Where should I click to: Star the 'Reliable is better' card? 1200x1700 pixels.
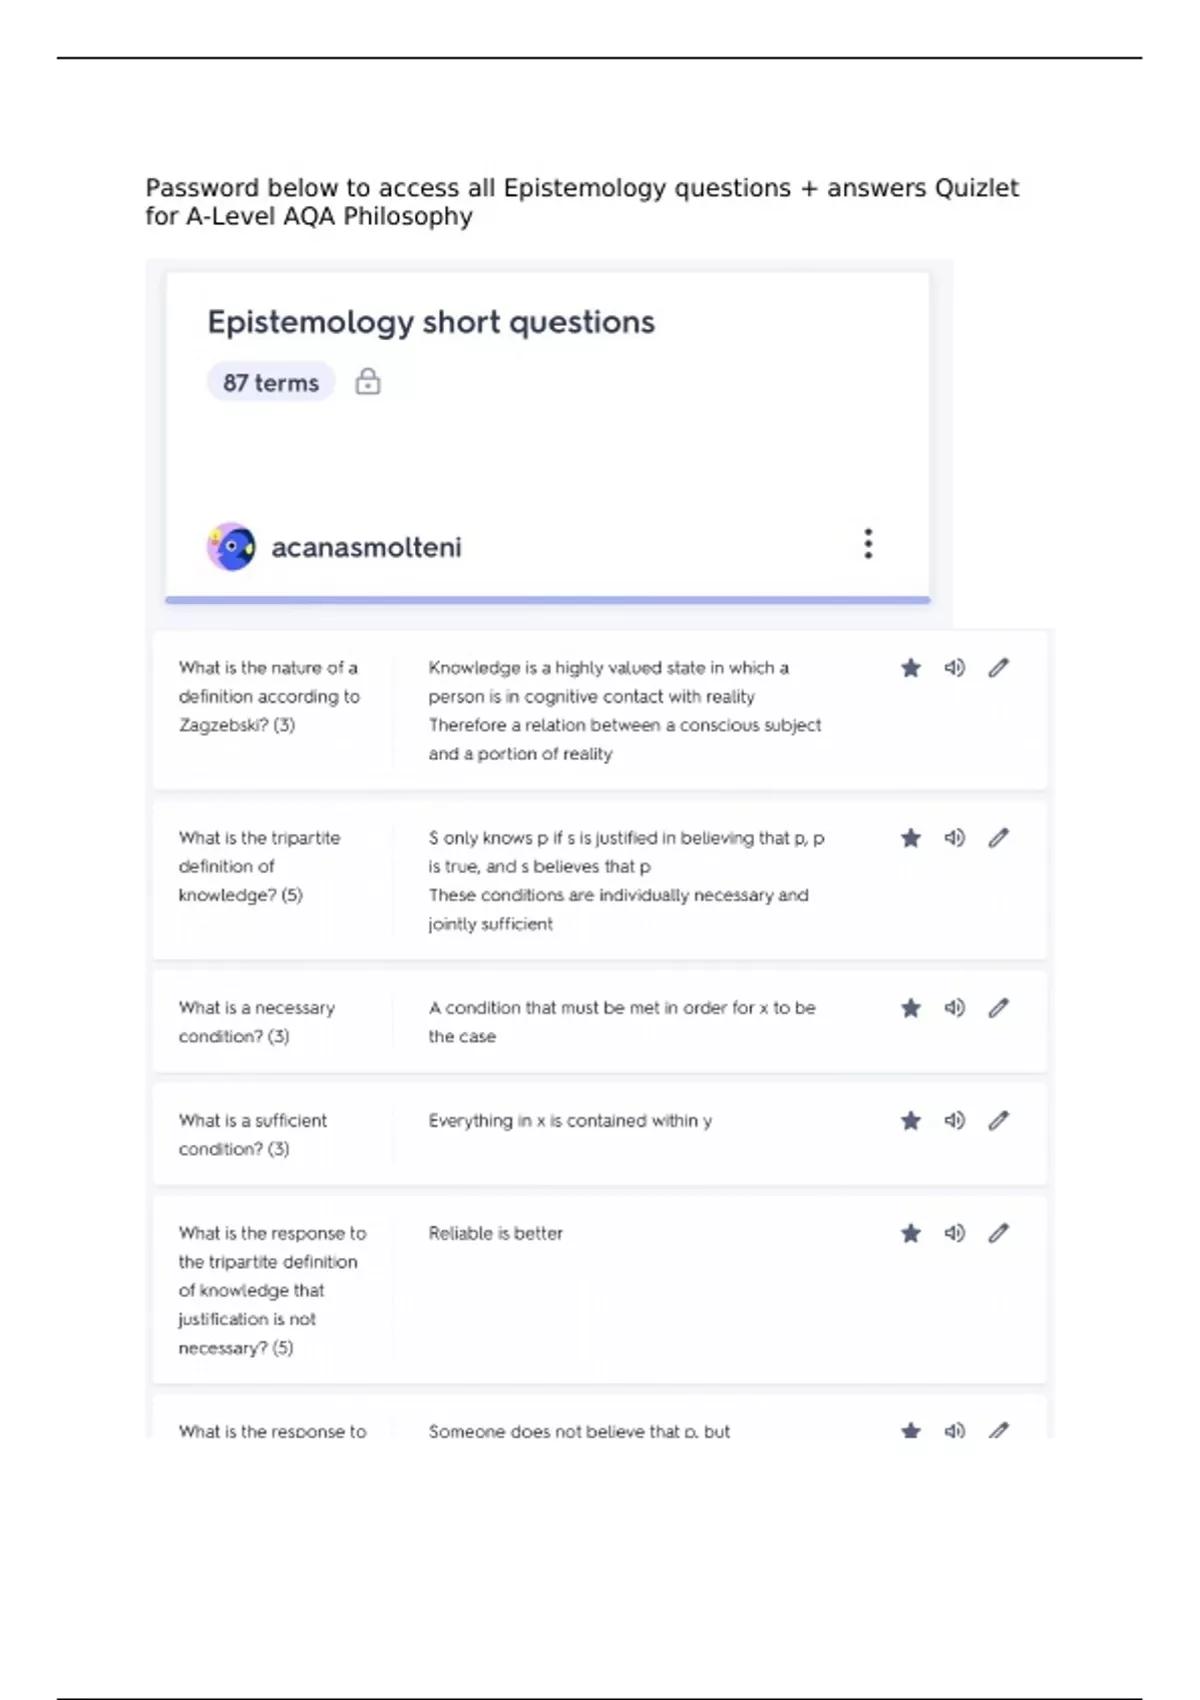point(910,1234)
